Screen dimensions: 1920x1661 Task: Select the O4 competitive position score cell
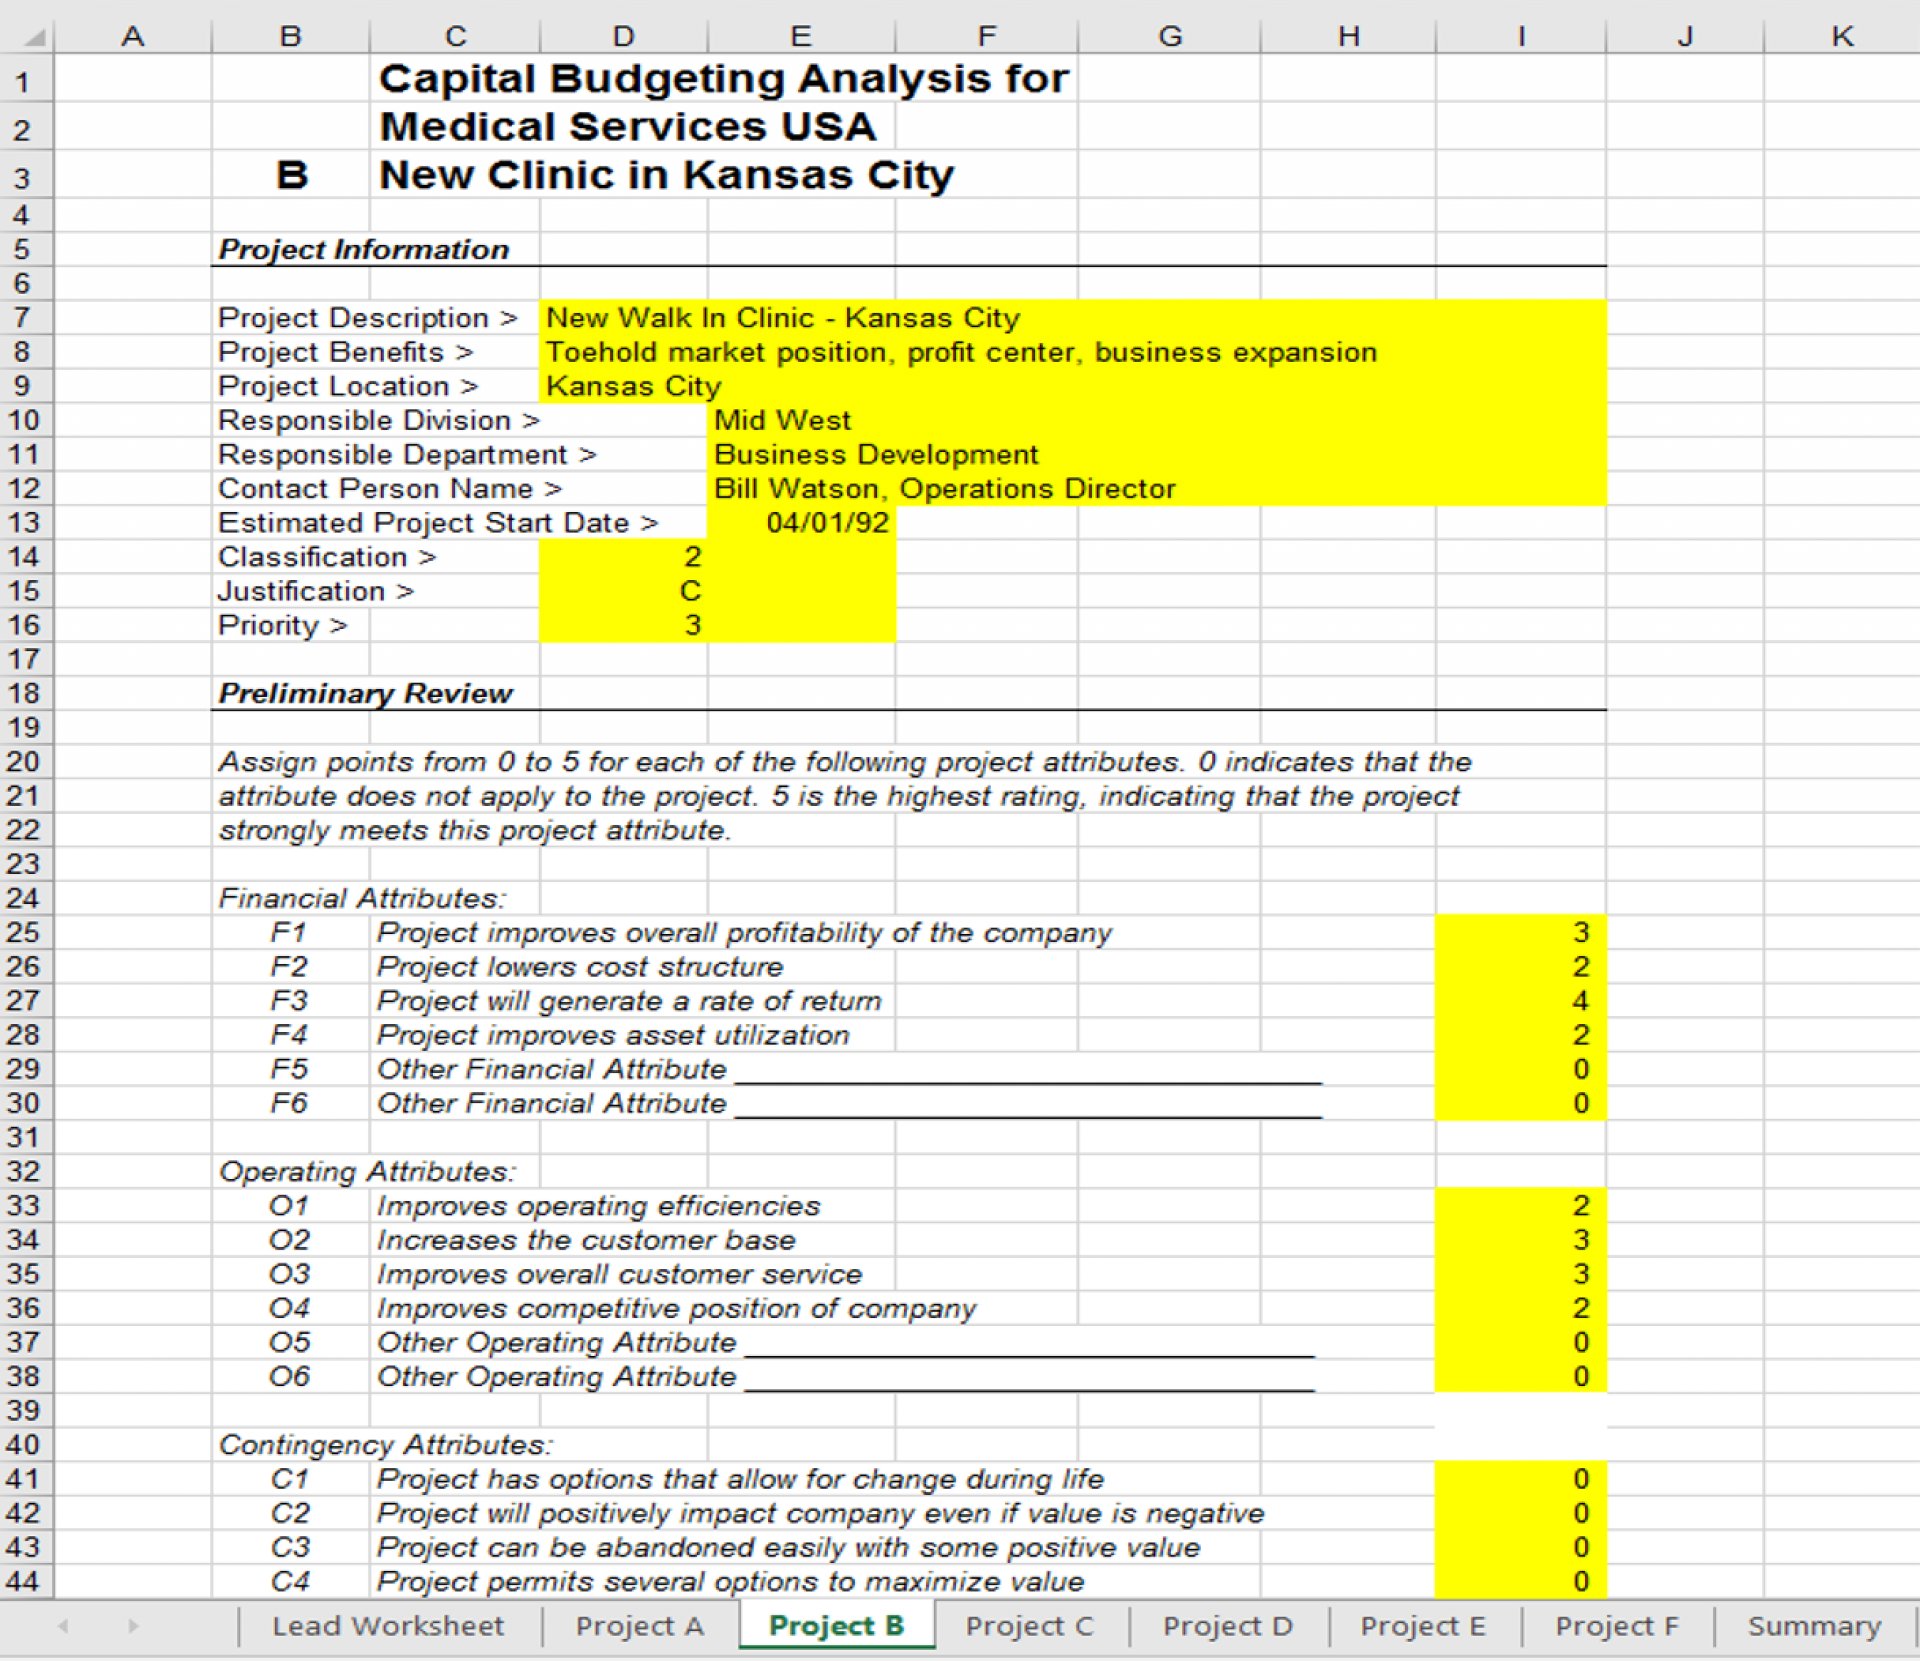coord(1520,1308)
